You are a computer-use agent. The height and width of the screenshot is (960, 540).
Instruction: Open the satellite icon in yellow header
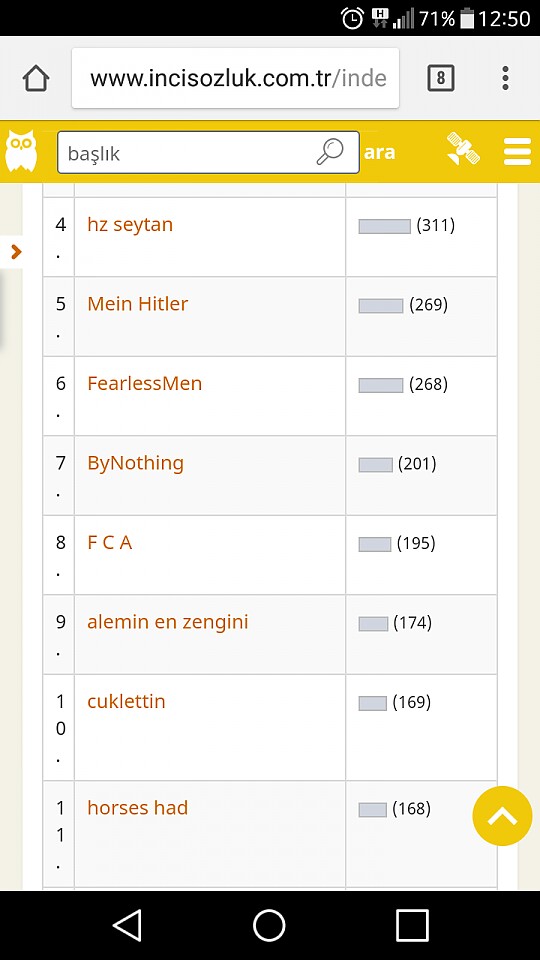tap(463, 149)
